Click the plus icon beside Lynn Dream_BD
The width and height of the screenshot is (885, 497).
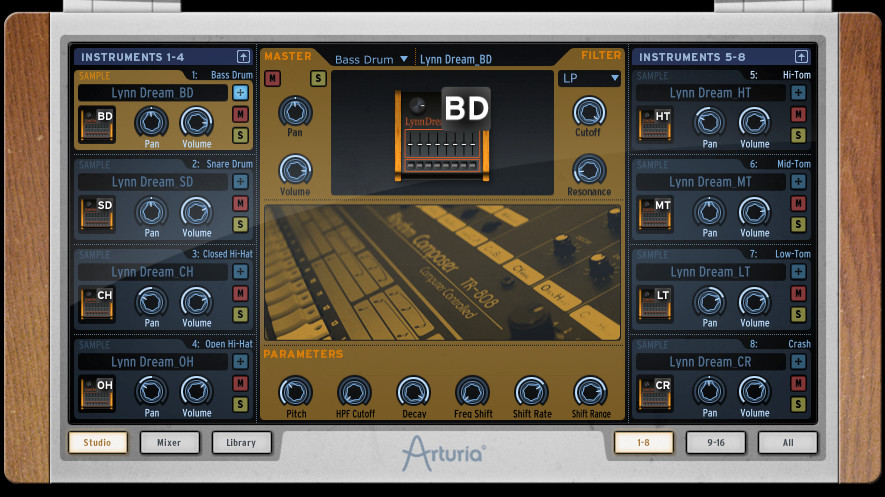(240, 93)
